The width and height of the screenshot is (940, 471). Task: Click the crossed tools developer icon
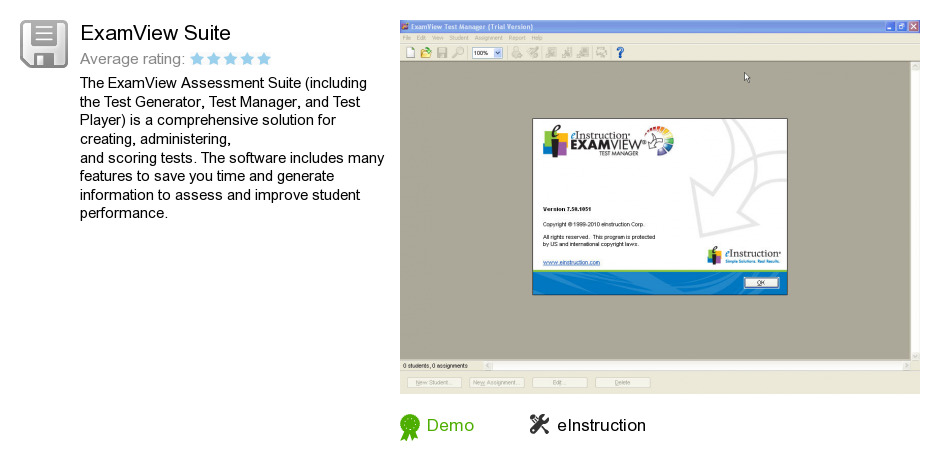pos(539,424)
